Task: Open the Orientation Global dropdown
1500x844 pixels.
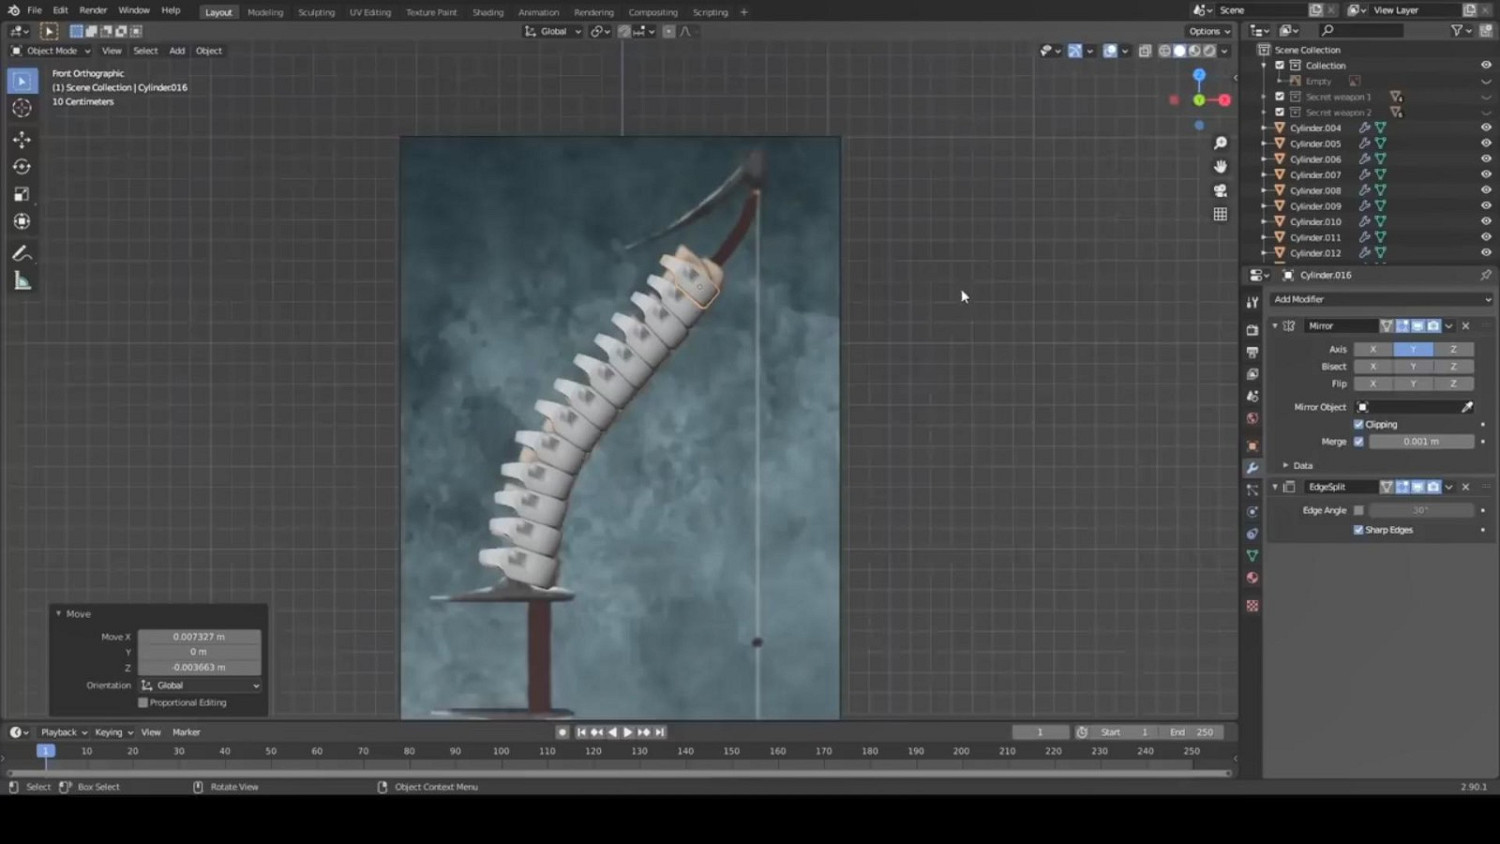Action: point(200,685)
